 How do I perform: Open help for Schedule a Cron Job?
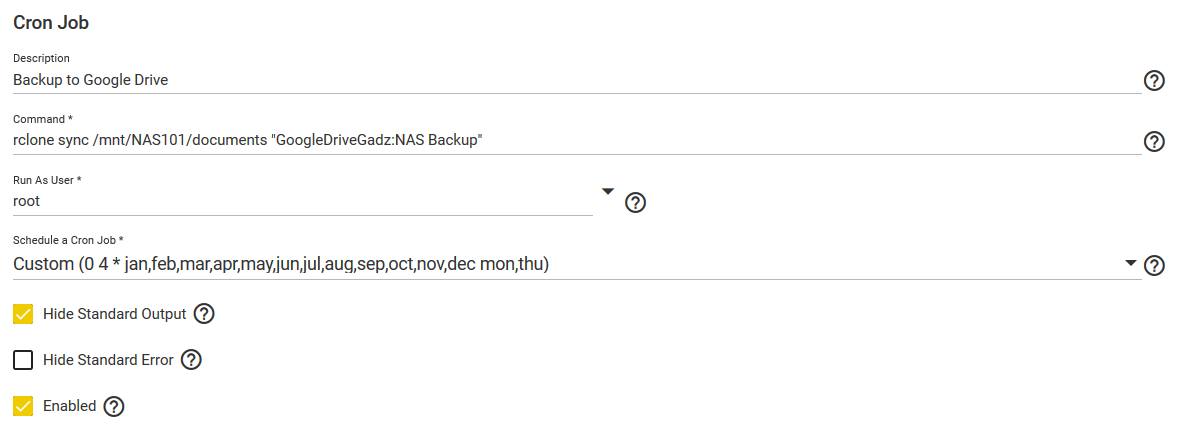click(x=1154, y=265)
